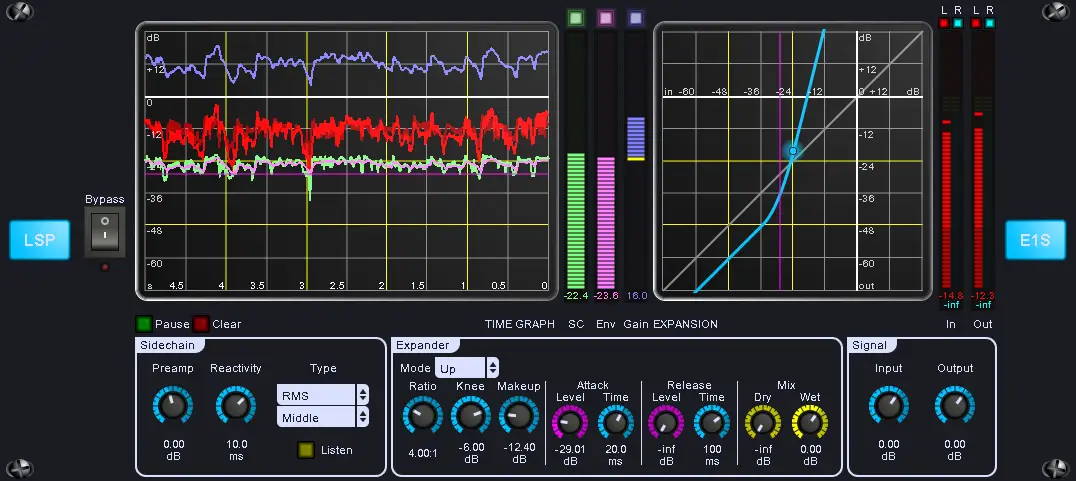The image size is (1076, 481).
Task: Click the output meter reading -12.3
Action: pyautogui.click(x=983, y=296)
